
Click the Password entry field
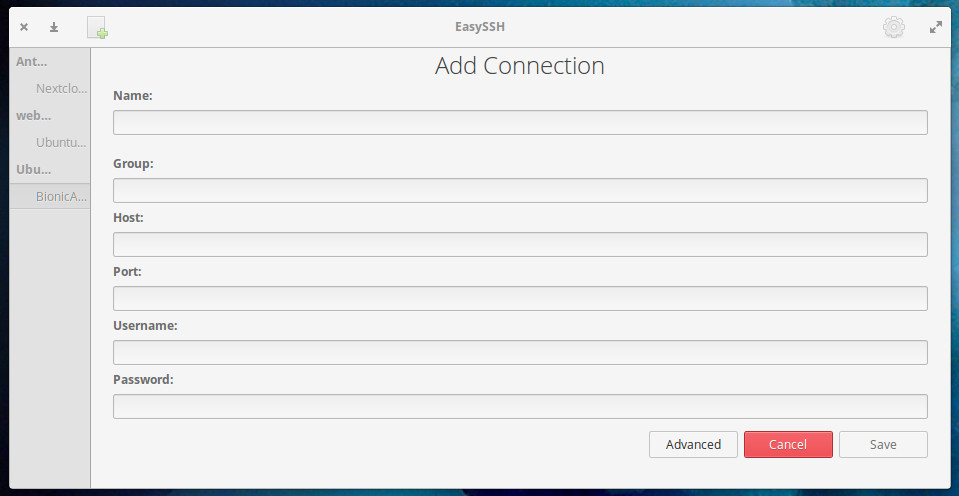tap(520, 406)
